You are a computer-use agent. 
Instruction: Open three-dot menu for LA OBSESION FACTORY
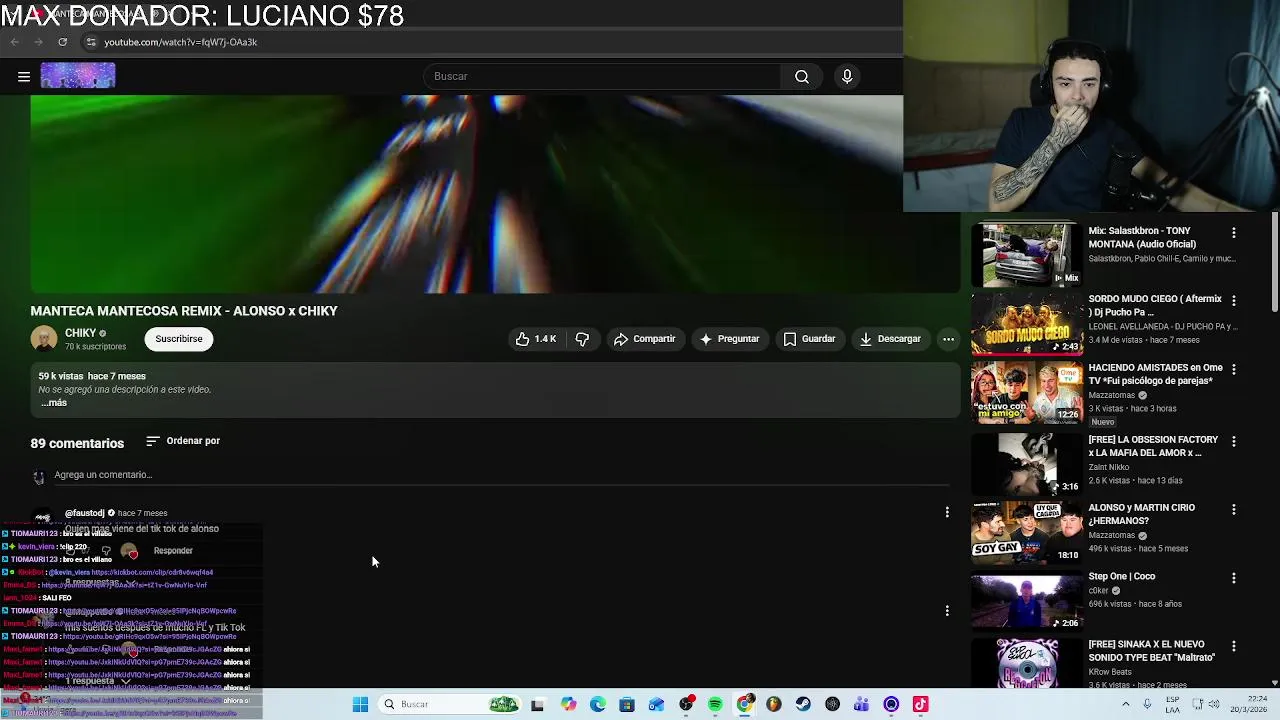1233,441
